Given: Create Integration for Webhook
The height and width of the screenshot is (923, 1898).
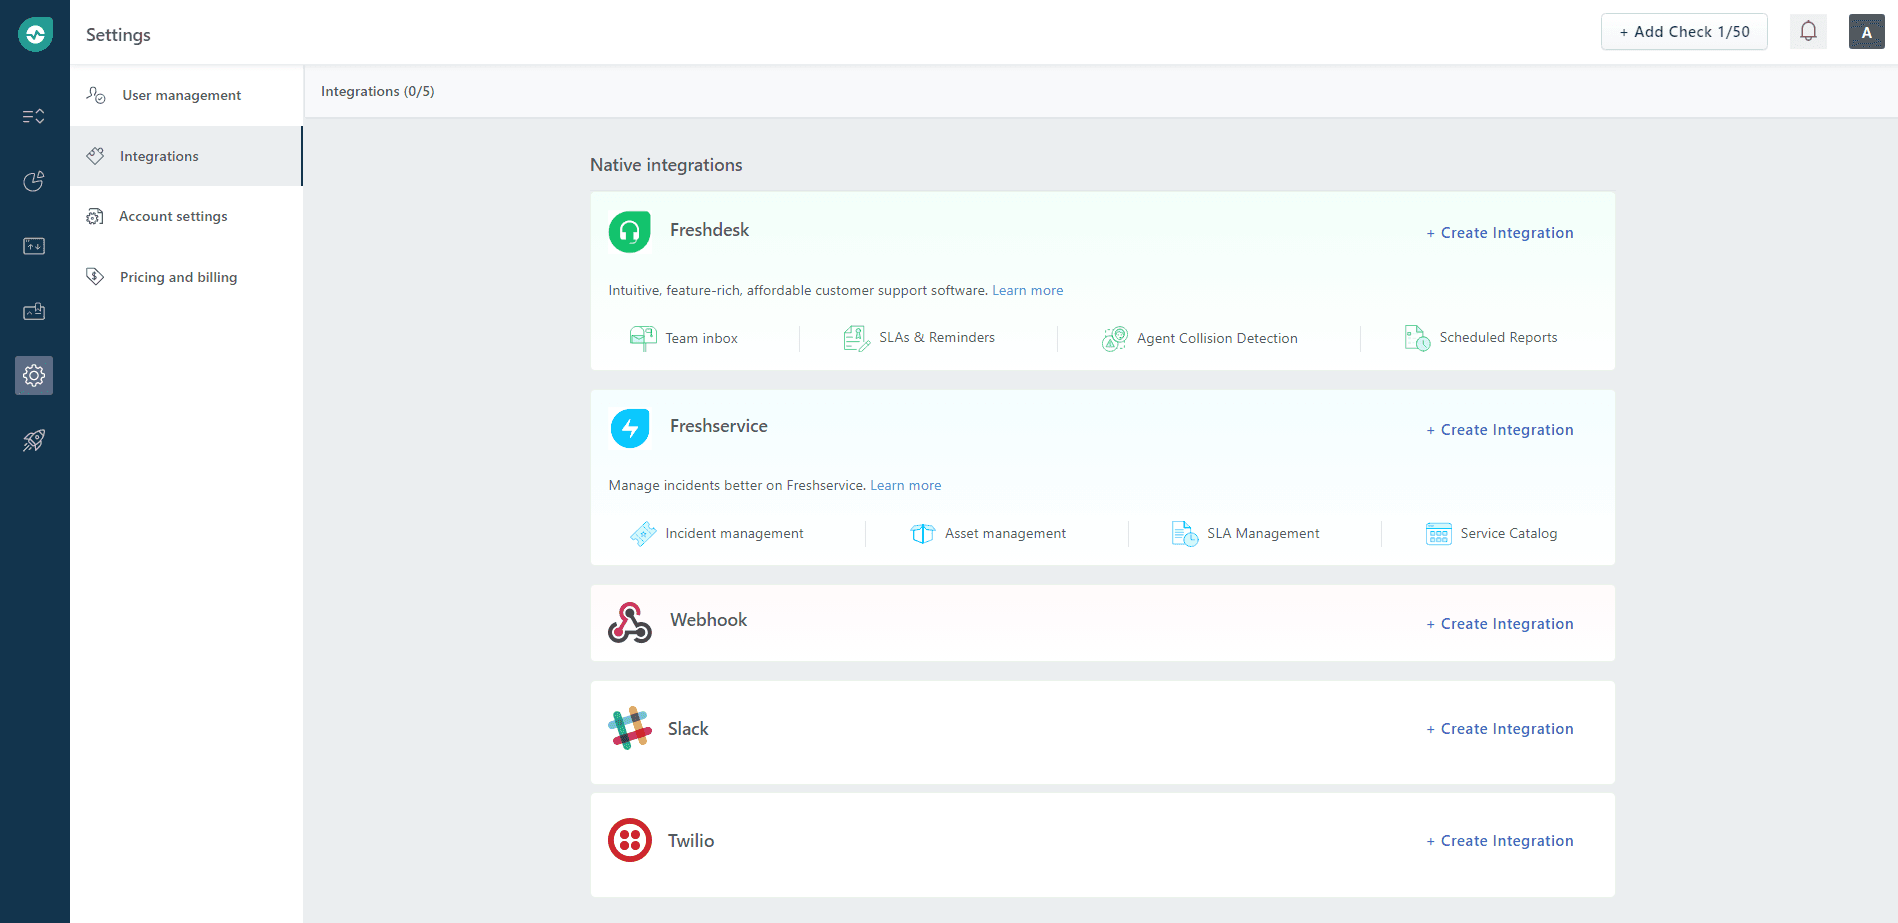Looking at the screenshot, I should click(x=1500, y=624).
